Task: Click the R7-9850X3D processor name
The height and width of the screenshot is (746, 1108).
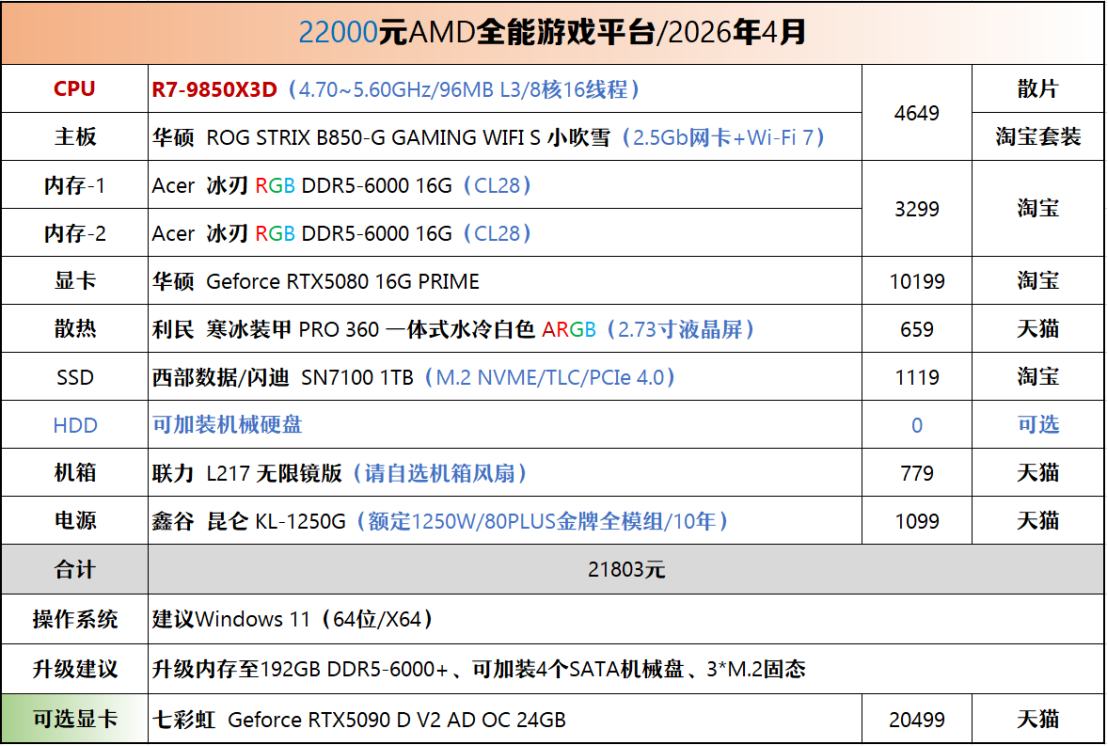Action: 214,90
